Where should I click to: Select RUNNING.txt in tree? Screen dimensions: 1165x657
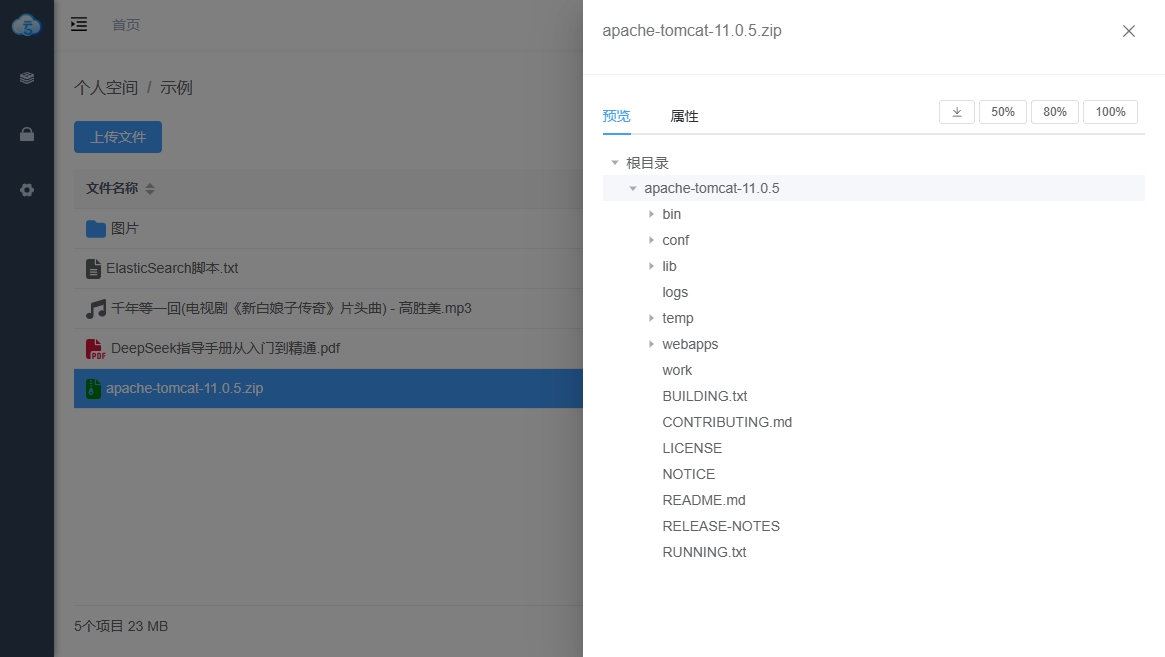pyautogui.click(x=704, y=552)
